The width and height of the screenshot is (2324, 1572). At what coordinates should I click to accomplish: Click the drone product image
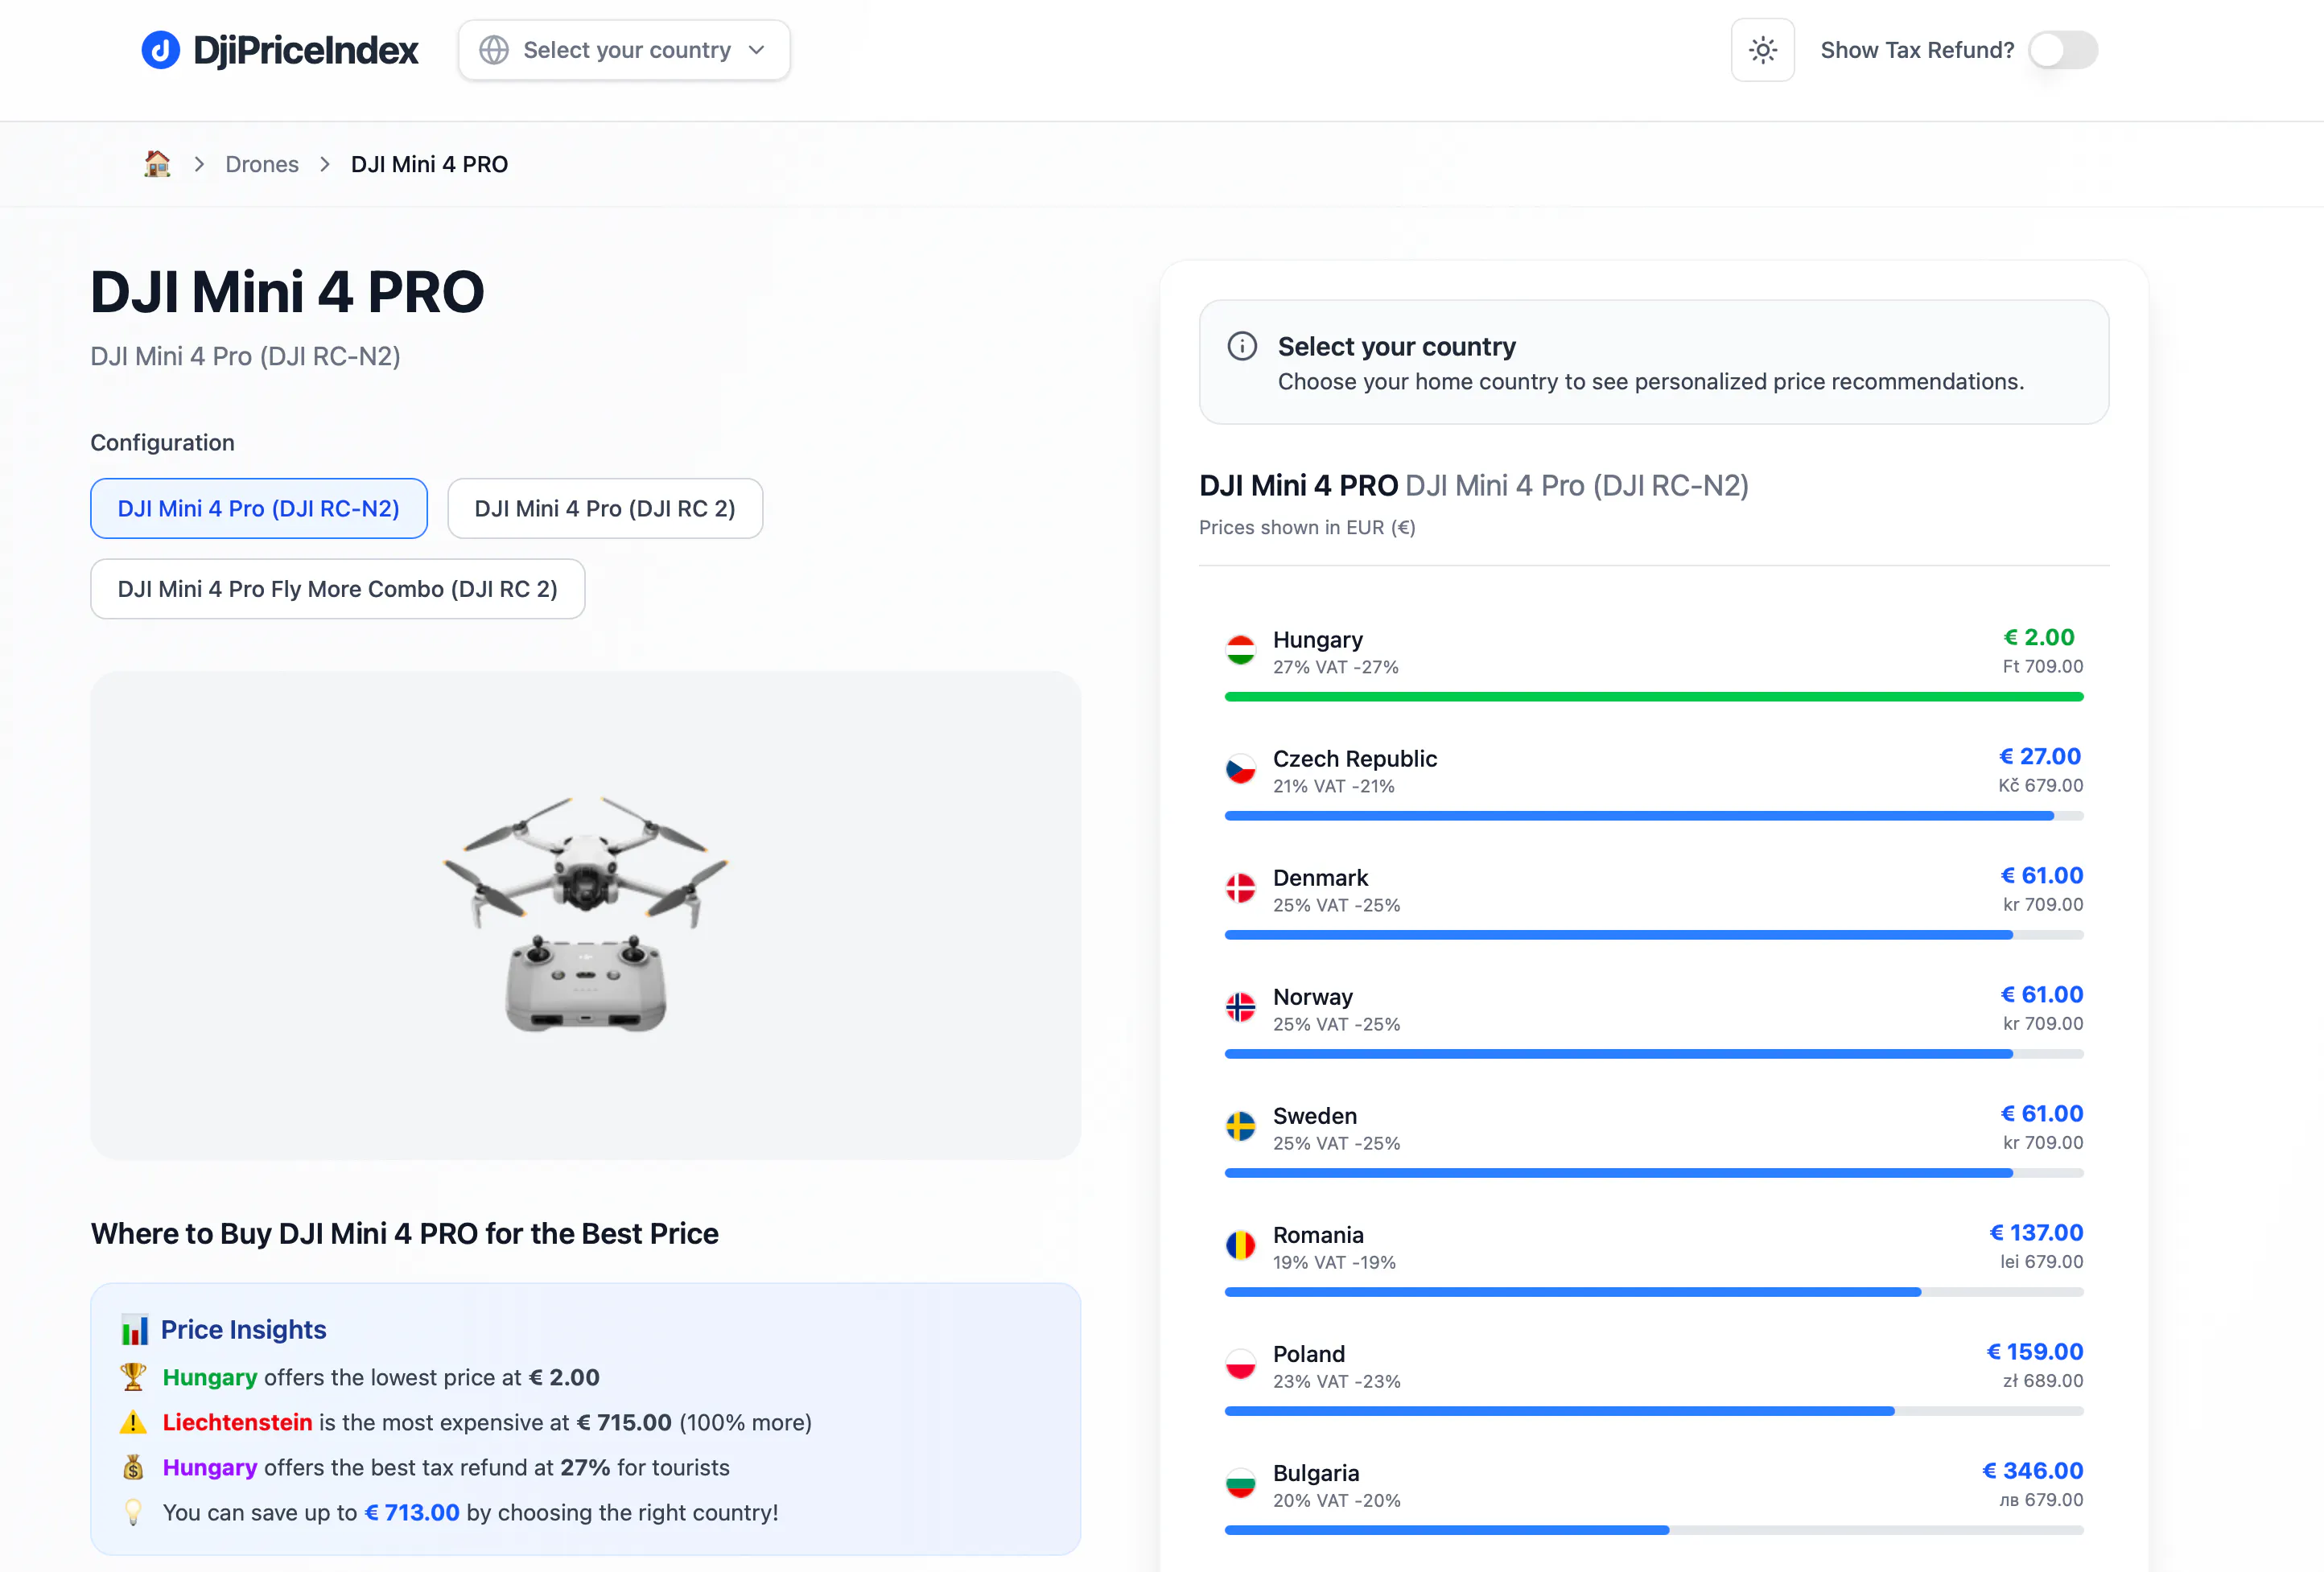pyautogui.click(x=586, y=913)
